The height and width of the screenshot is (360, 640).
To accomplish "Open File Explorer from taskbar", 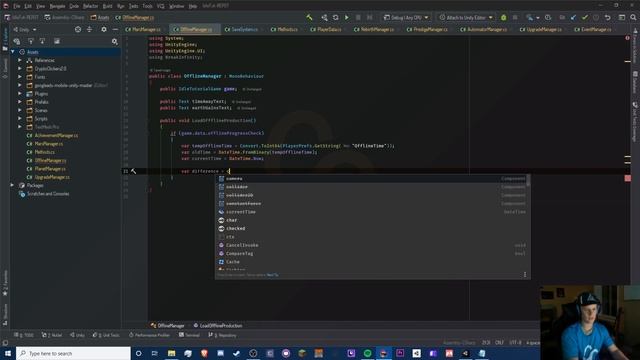I will 171,353.
